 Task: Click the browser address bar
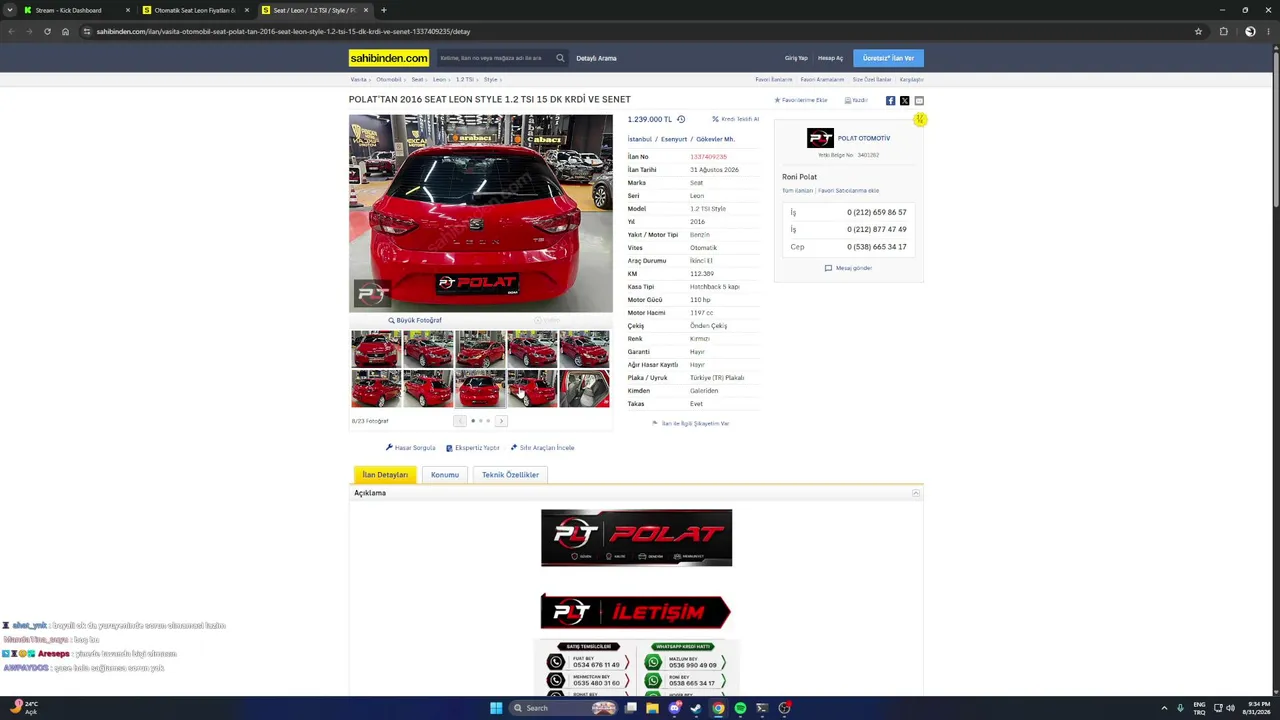point(640,31)
